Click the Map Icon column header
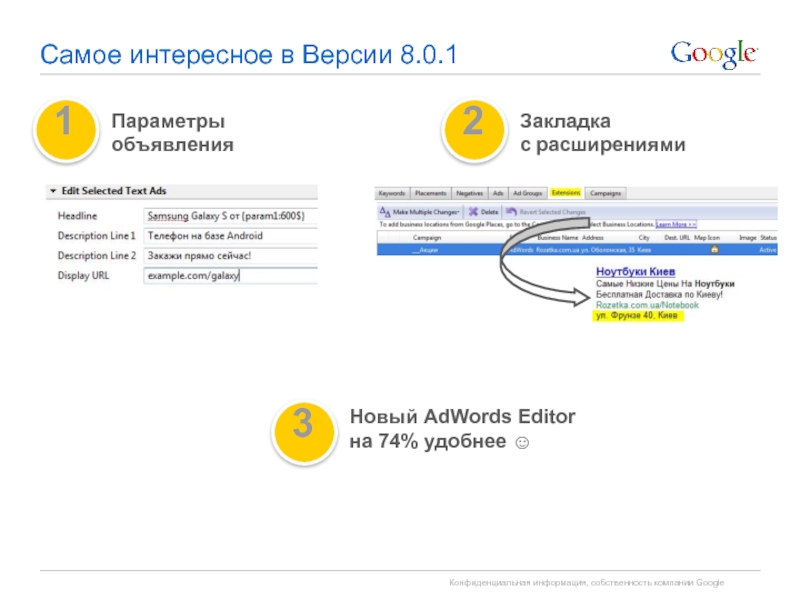This screenshot has height=600, width=800. 707,238
